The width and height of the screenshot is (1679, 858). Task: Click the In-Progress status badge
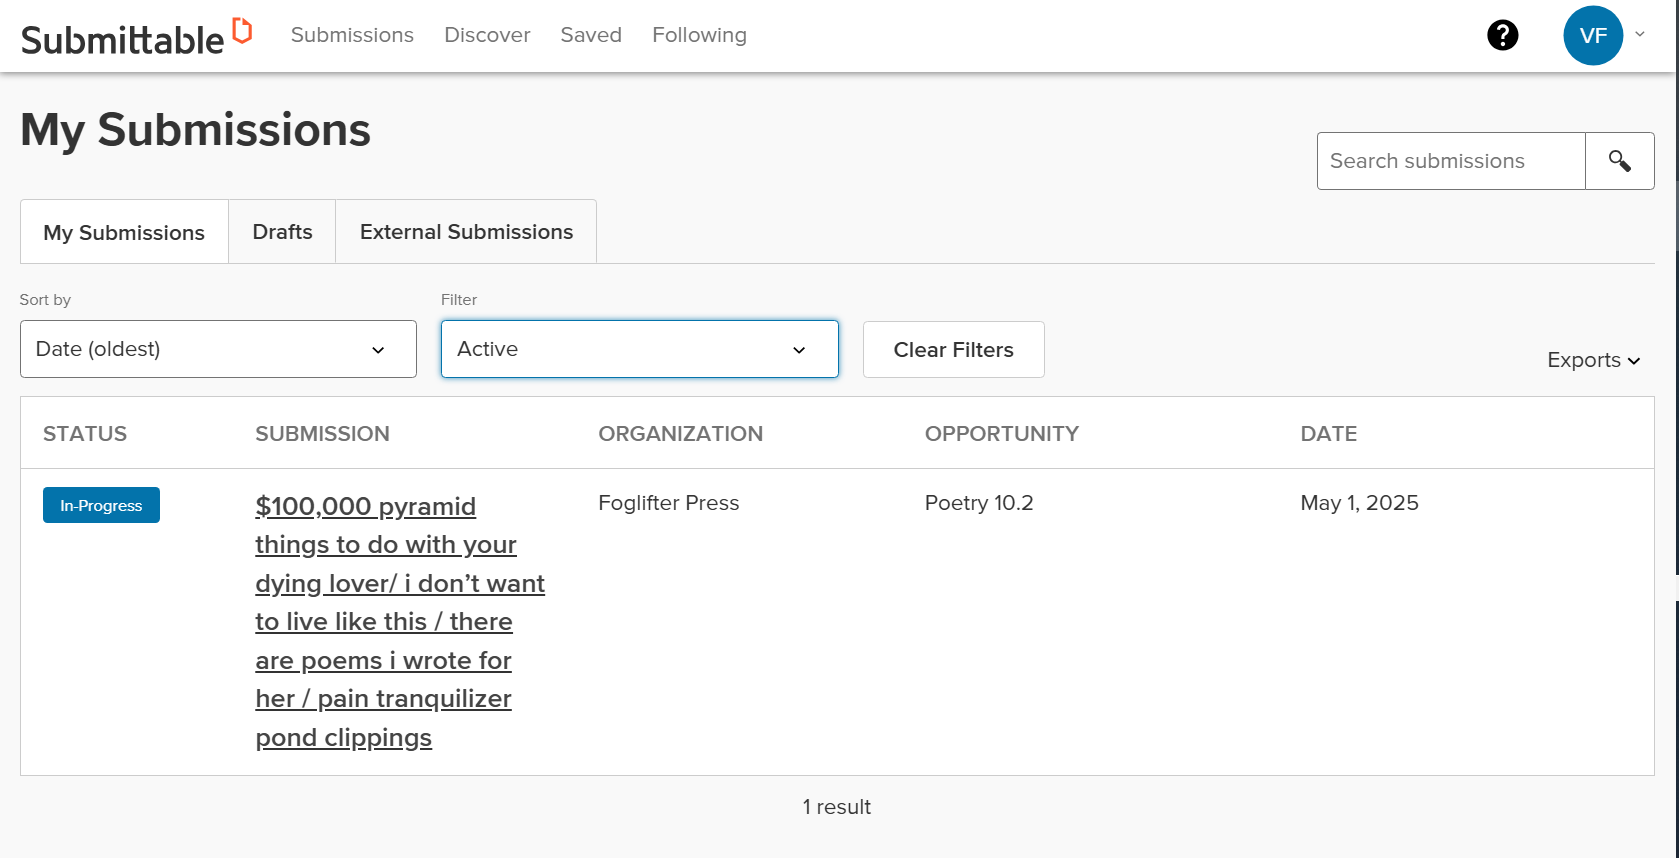pos(101,505)
